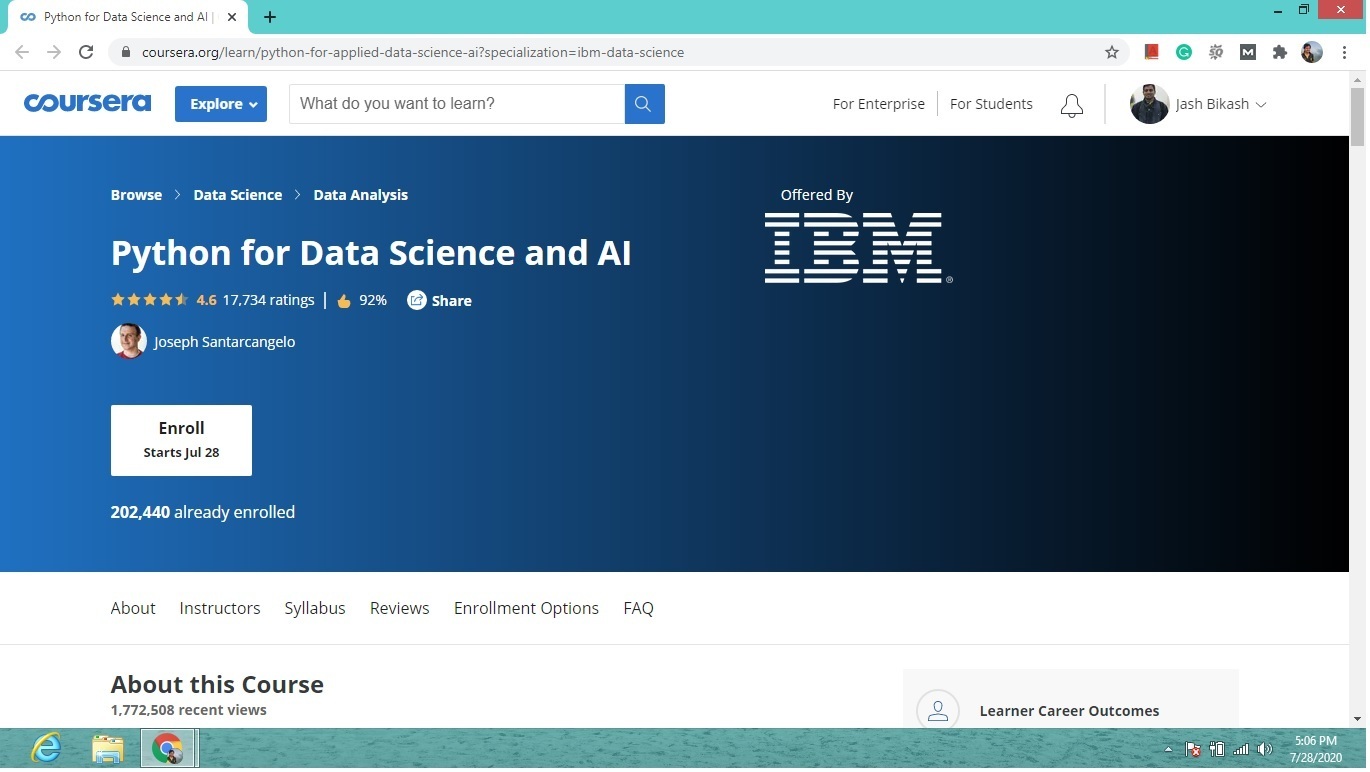Click the gear-shaped extension icon
The height and width of the screenshot is (772, 1370).
pos(1216,52)
